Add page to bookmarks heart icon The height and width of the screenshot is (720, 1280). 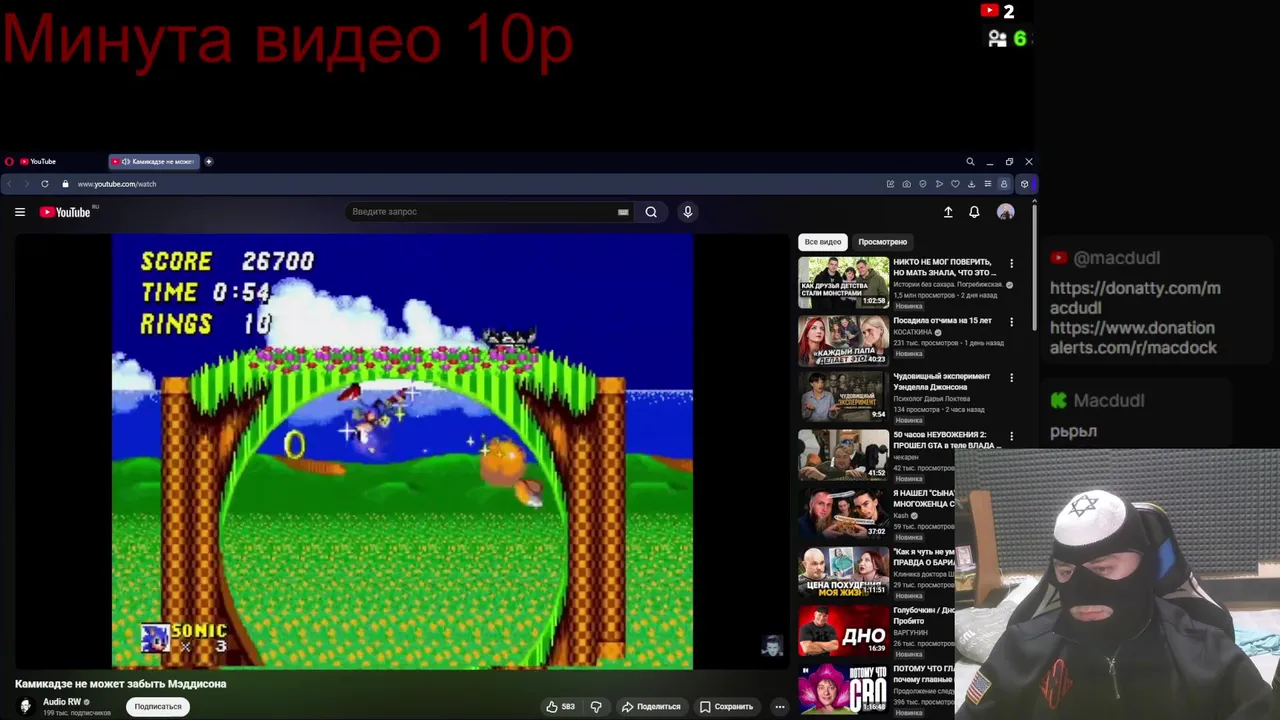pos(955,184)
